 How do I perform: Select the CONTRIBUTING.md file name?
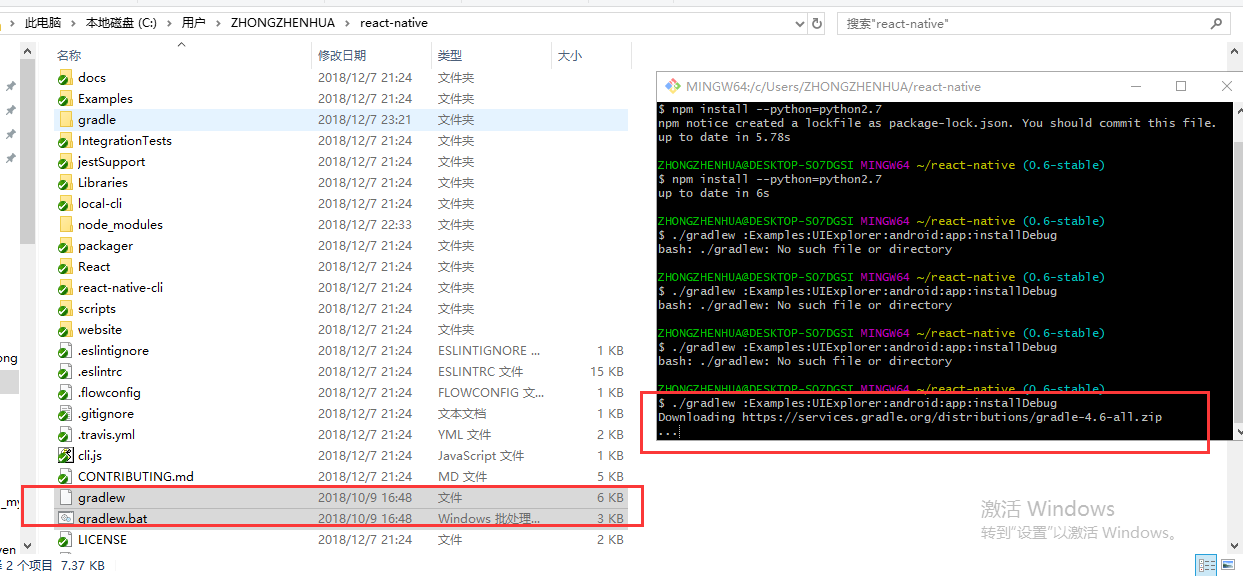click(136, 477)
